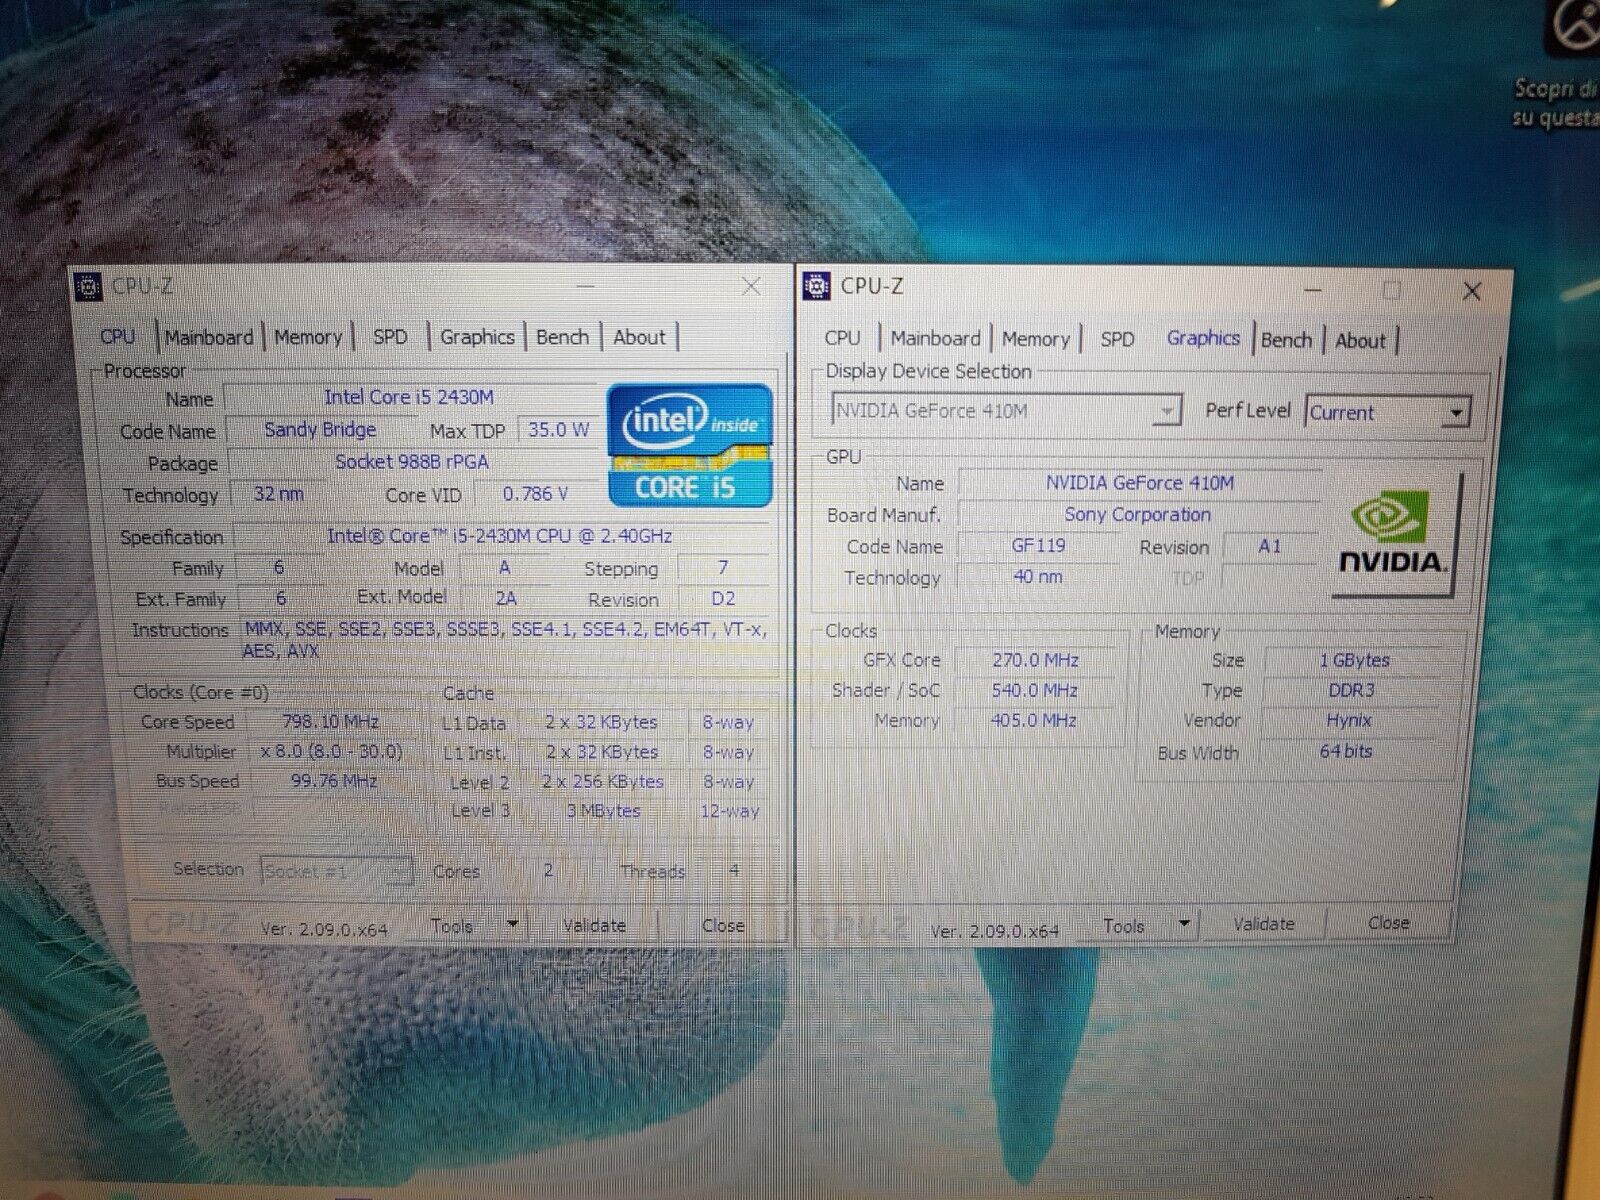
Task: Switch to the Mainboard tab in the left CPU-Z window
Action: click(x=209, y=337)
